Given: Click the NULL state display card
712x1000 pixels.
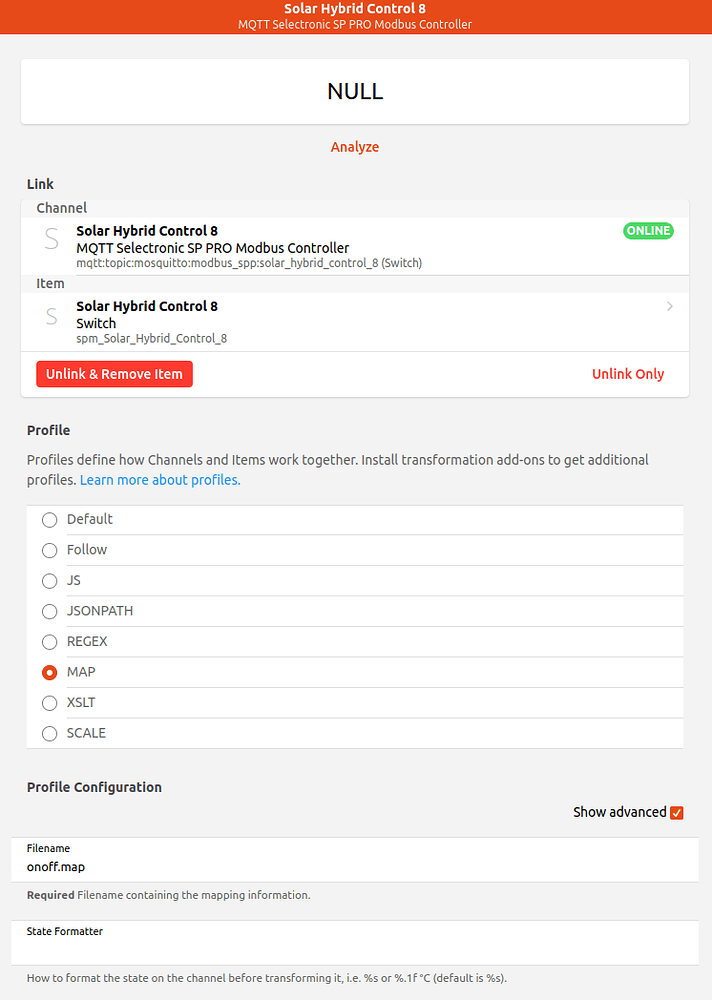Looking at the screenshot, I should point(354,91).
